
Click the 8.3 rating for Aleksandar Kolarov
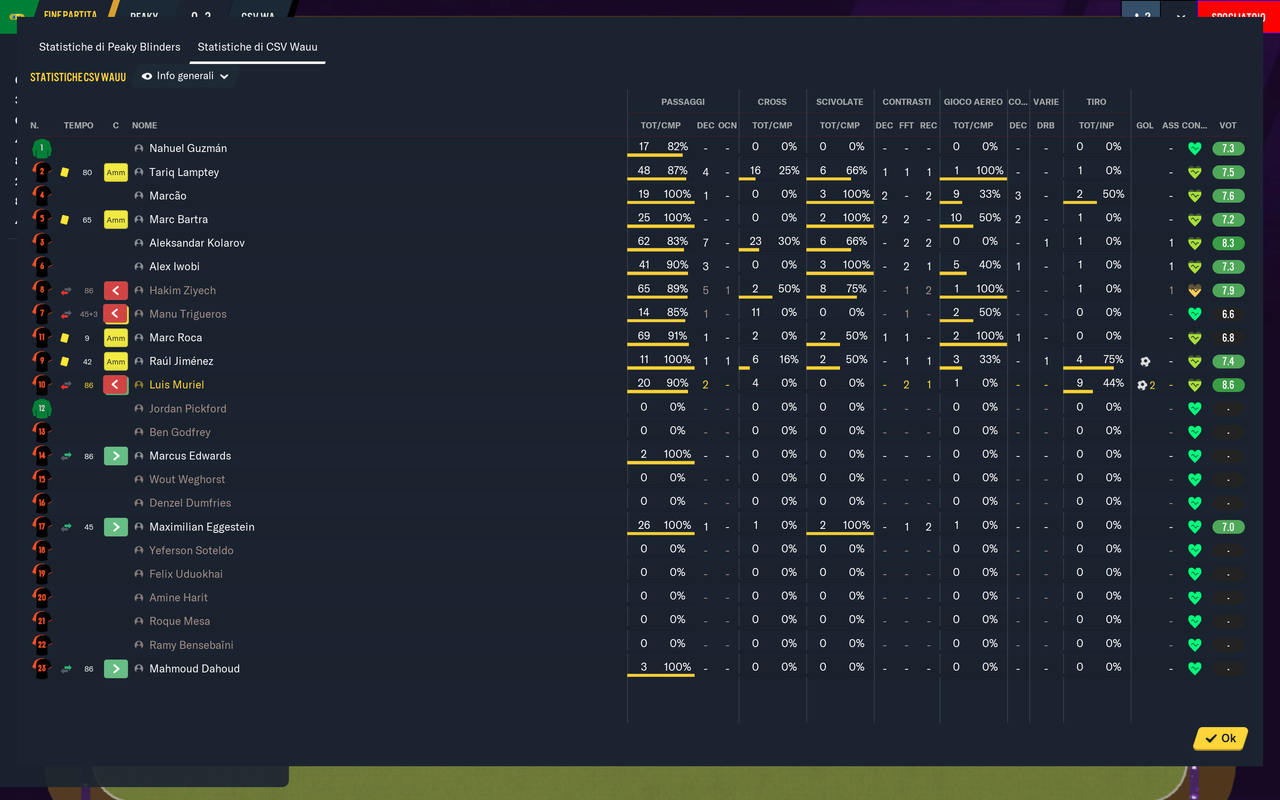1228,243
